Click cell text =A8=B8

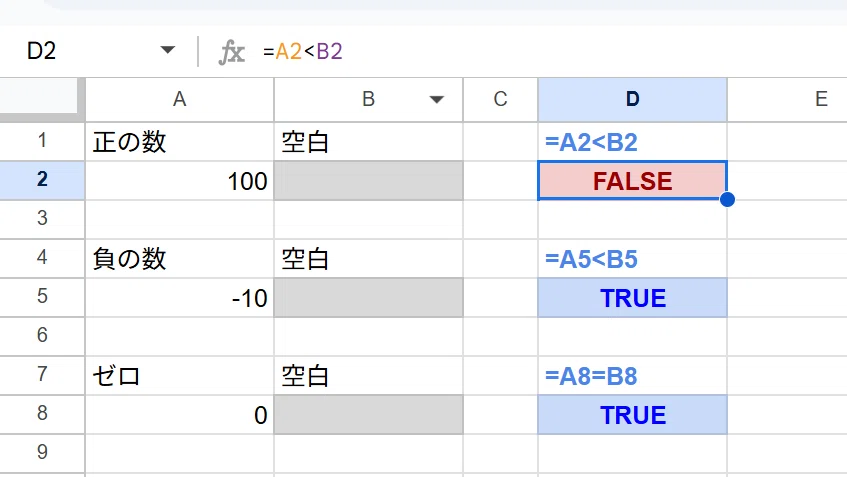(591, 375)
